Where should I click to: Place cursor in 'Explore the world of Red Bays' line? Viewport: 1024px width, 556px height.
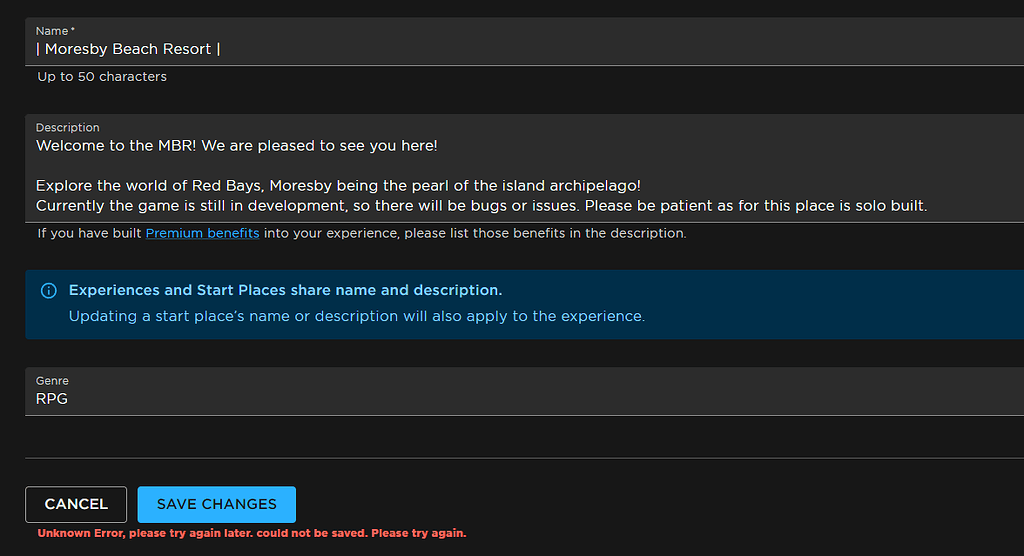(x=338, y=186)
